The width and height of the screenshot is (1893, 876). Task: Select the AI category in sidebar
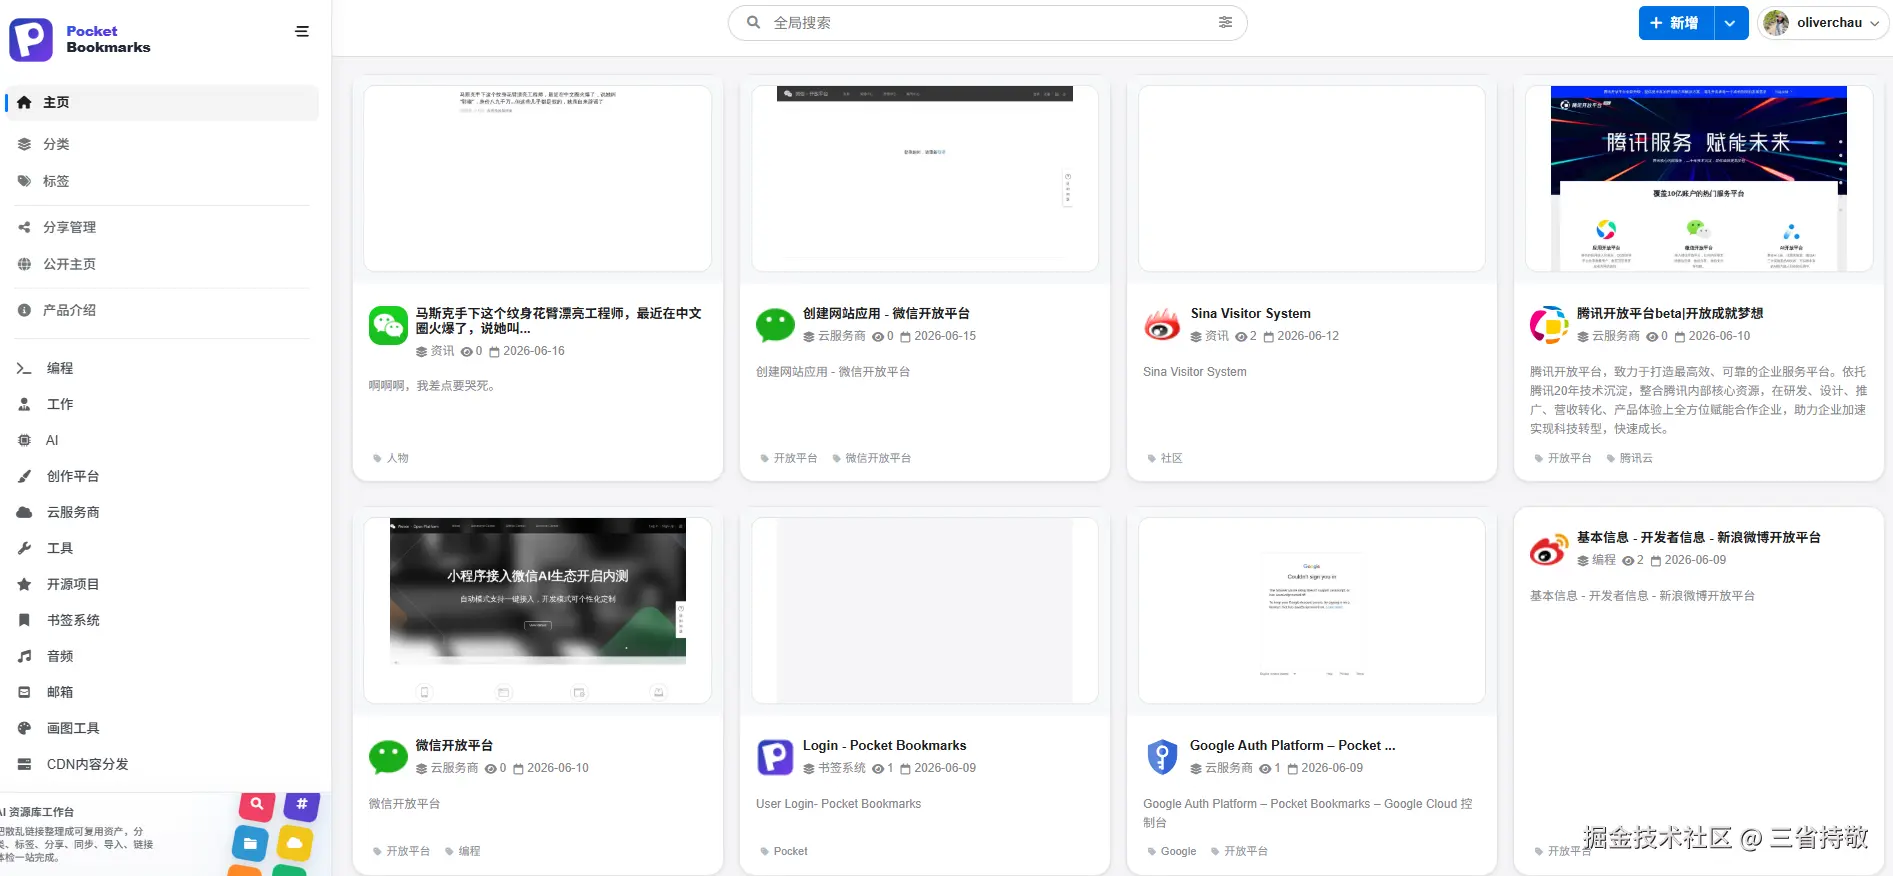click(x=162, y=440)
